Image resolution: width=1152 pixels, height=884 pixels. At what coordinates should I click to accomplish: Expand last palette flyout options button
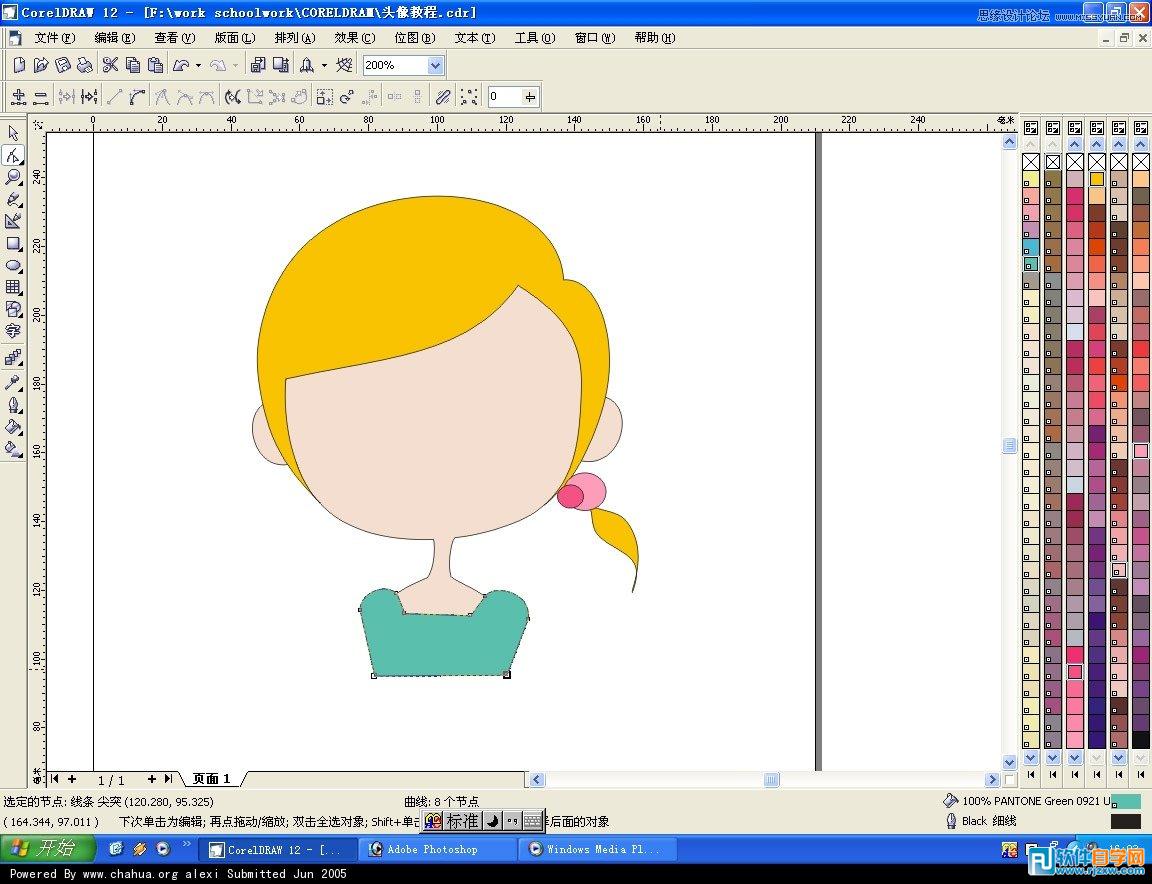pos(1141,127)
